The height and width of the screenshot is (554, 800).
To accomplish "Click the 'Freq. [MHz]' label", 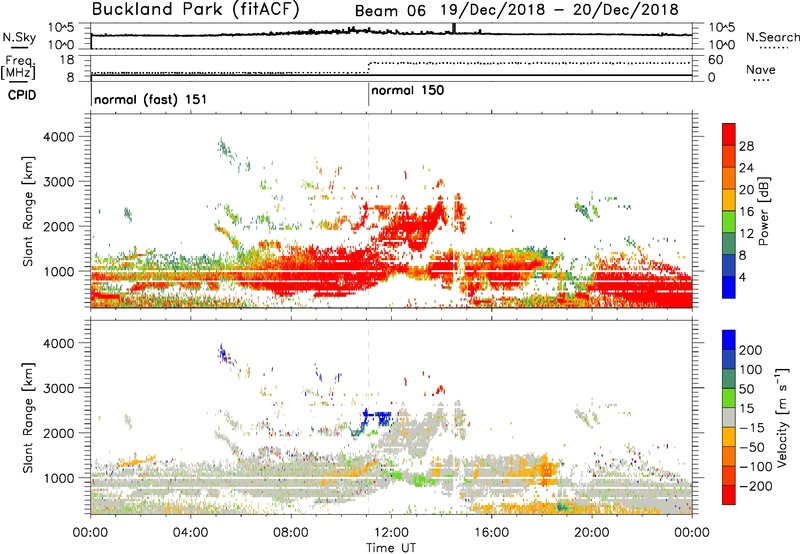I will coord(18,68).
